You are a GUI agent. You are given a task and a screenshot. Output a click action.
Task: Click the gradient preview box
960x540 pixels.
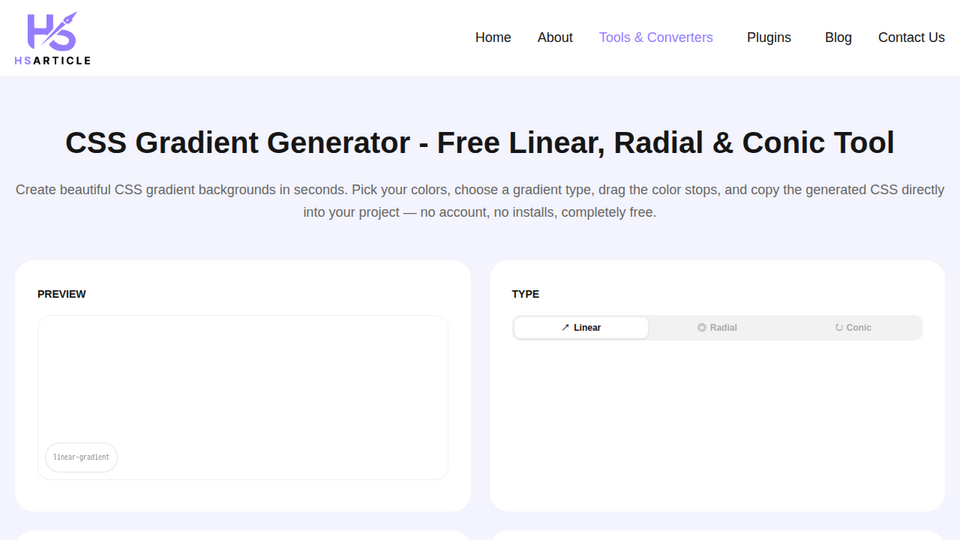(x=243, y=397)
